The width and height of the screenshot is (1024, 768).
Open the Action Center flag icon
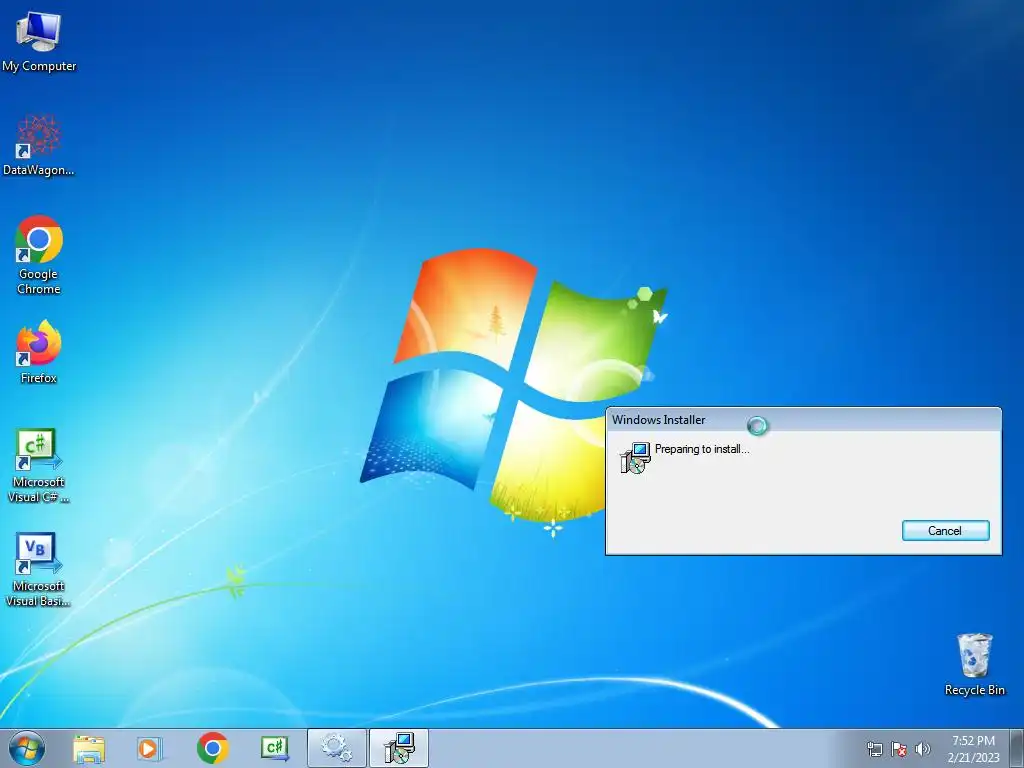(x=899, y=749)
